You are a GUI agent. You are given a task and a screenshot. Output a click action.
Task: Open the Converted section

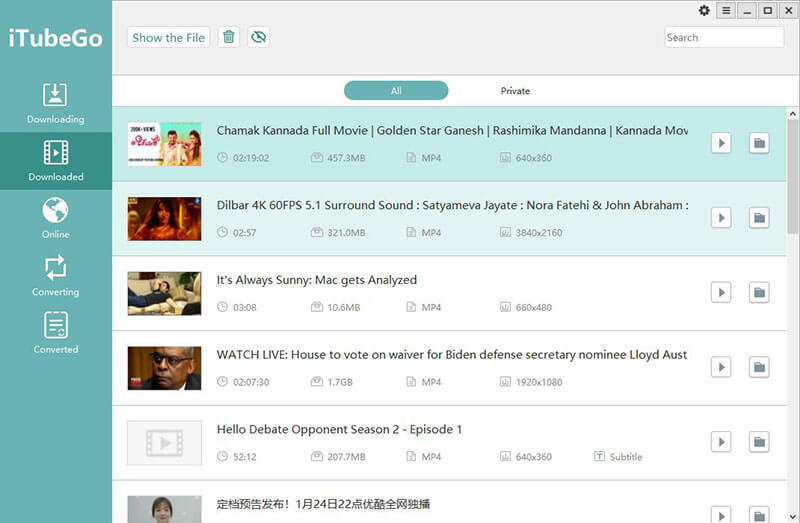tap(56, 333)
